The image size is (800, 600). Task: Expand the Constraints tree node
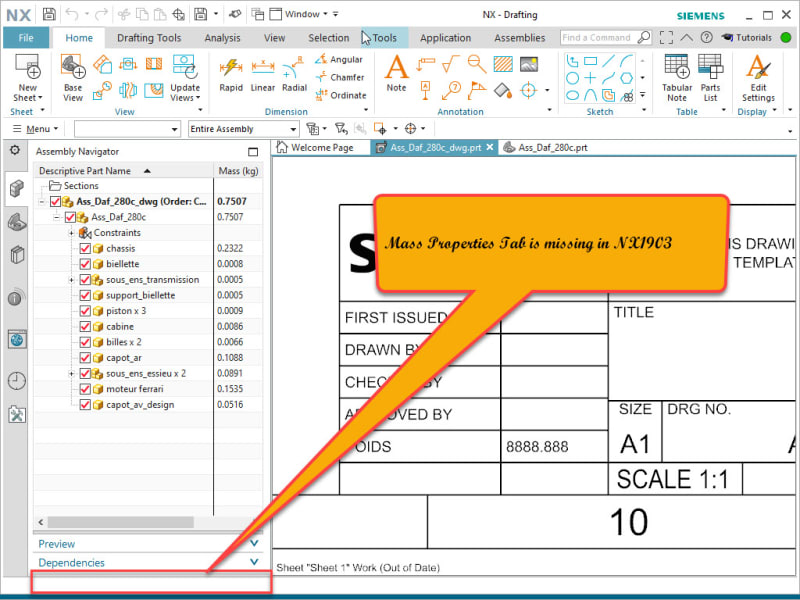pyautogui.click(x=71, y=233)
